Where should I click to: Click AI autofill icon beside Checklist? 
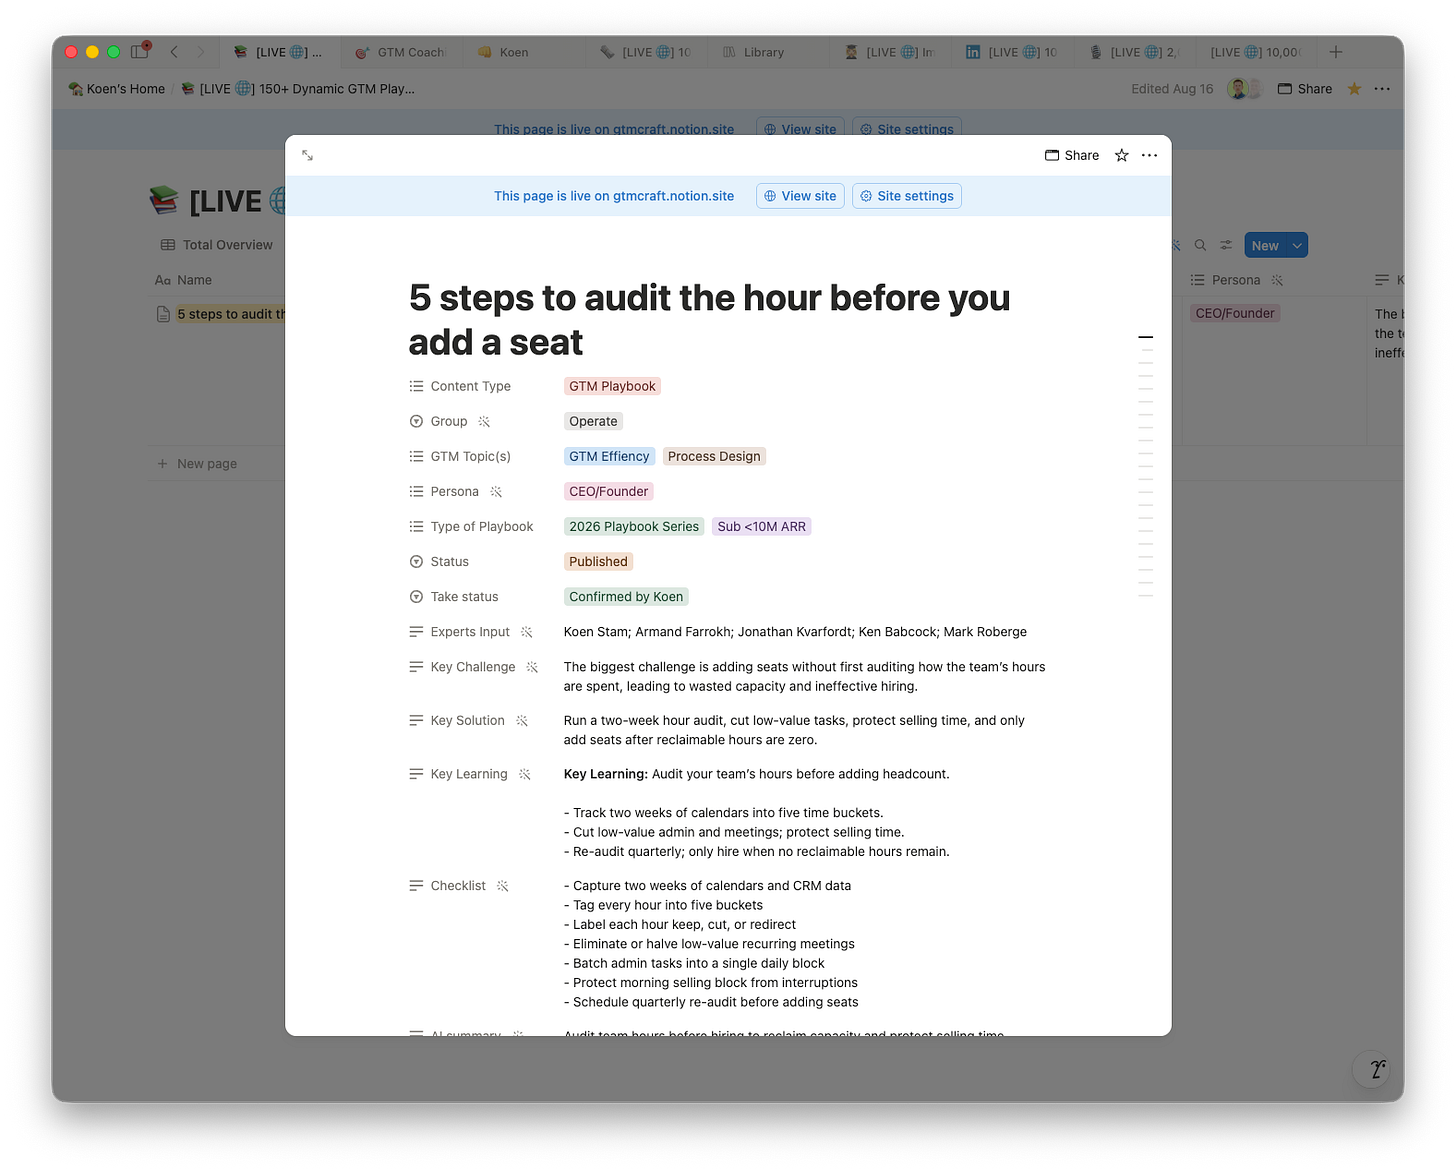pyautogui.click(x=502, y=885)
